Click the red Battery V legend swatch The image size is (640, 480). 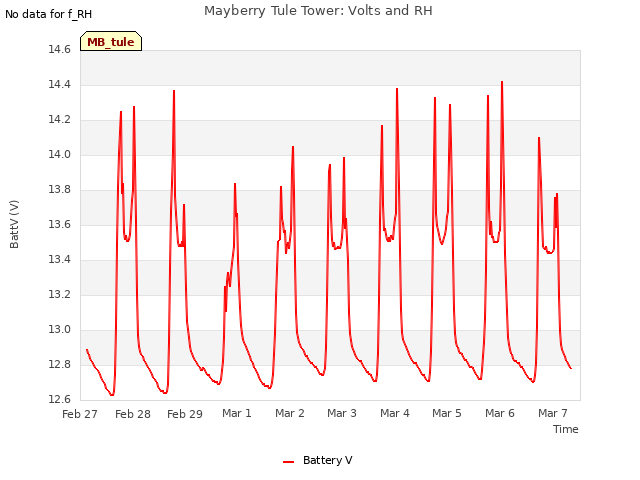coord(288,462)
